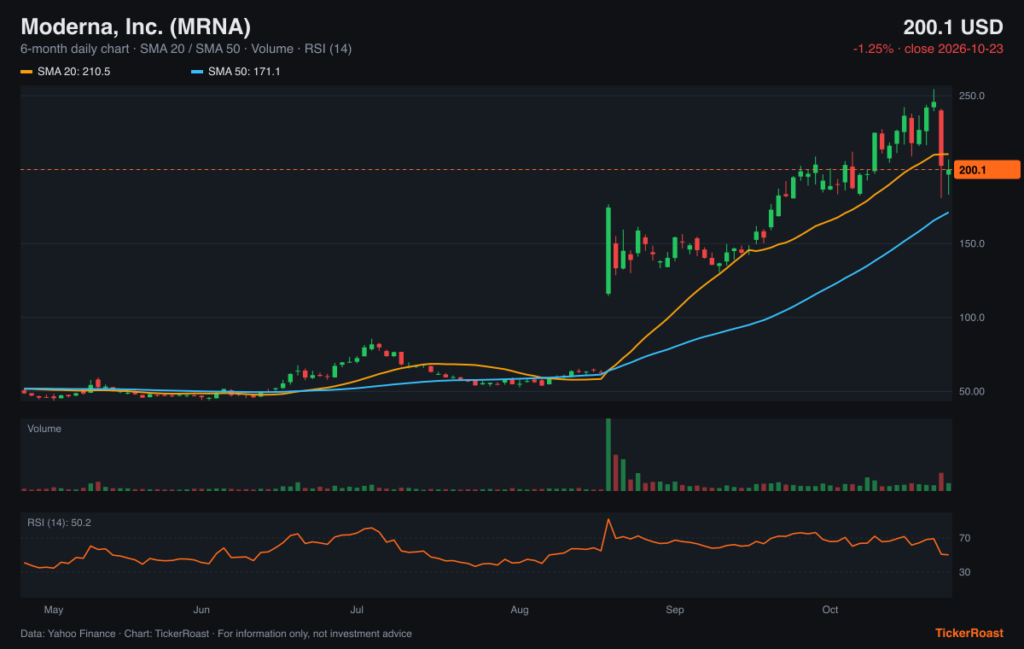The image size is (1024, 649).
Task: Click the 100.0 price axis label
Action: (x=971, y=317)
